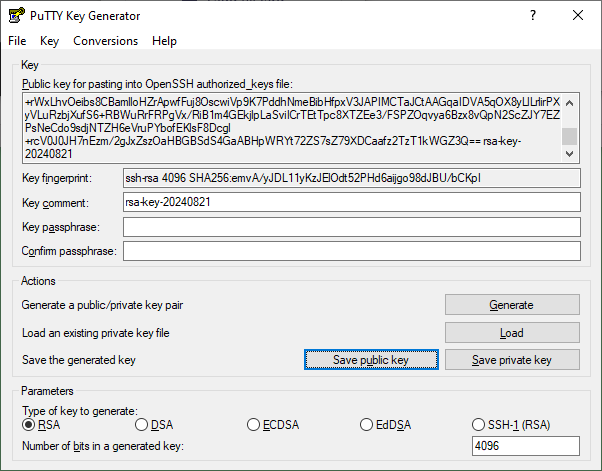This screenshot has width=602, height=471.
Task: Click the 'Key passphrase:' label
Action: (61, 227)
